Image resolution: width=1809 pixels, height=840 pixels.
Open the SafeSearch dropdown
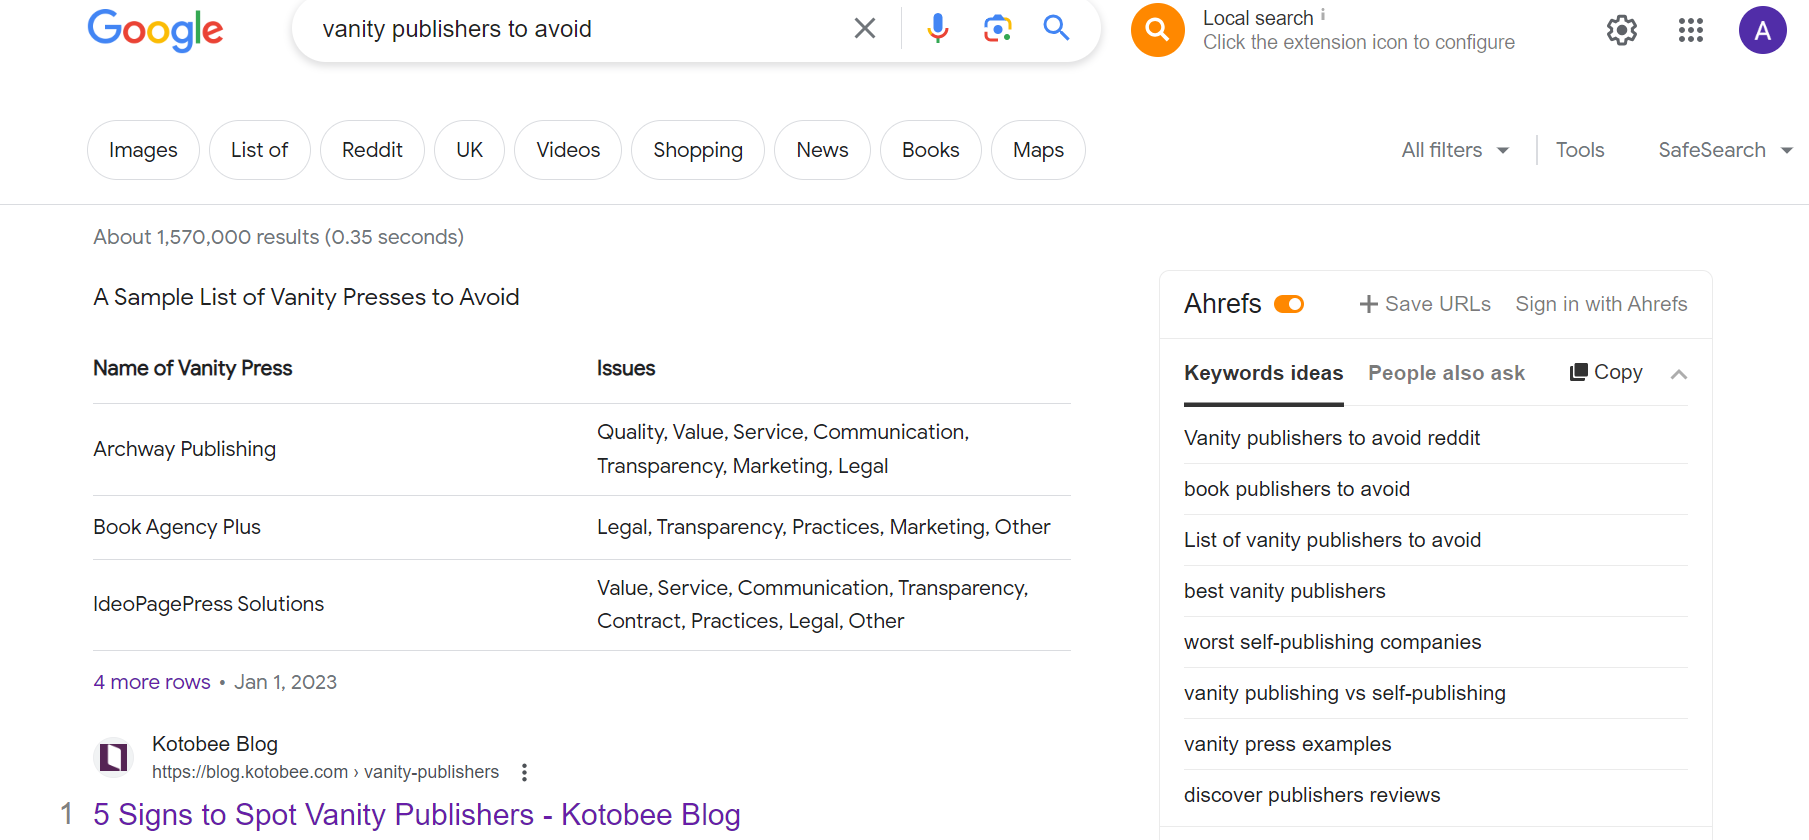pyautogui.click(x=1724, y=150)
